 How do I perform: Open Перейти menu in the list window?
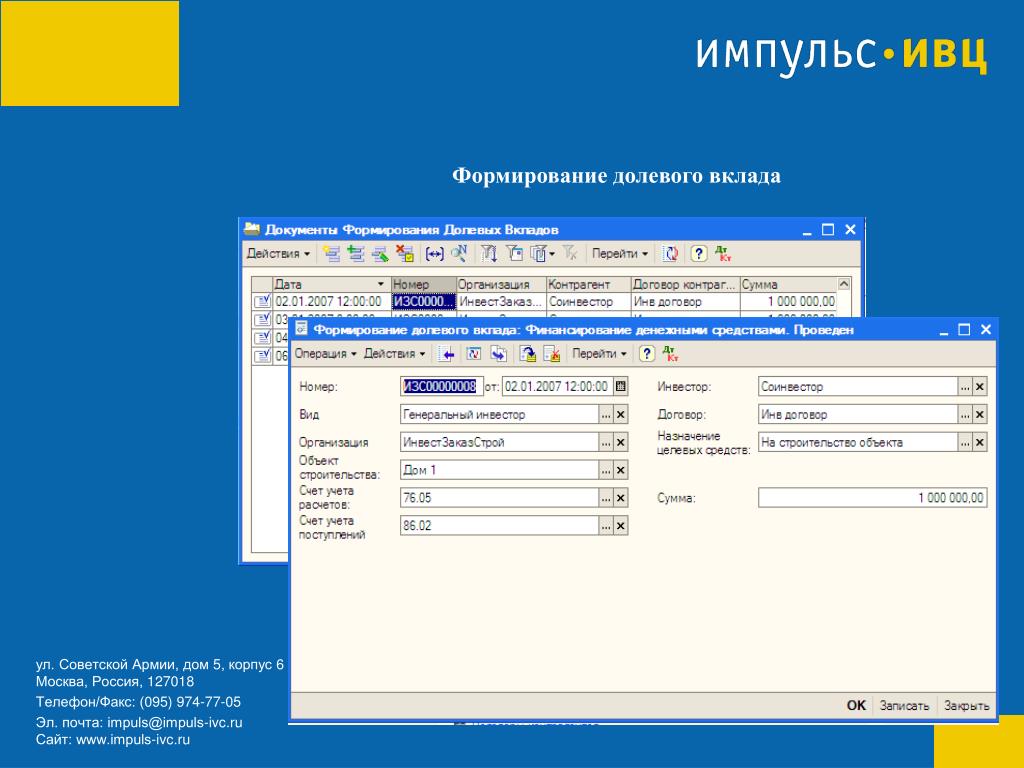[620, 253]
